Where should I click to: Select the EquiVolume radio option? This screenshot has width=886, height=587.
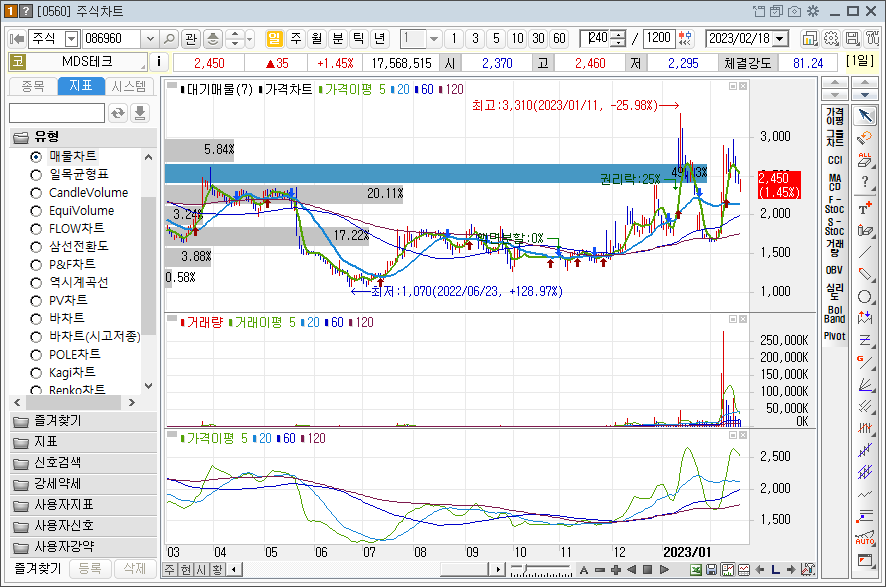[36, 211]
